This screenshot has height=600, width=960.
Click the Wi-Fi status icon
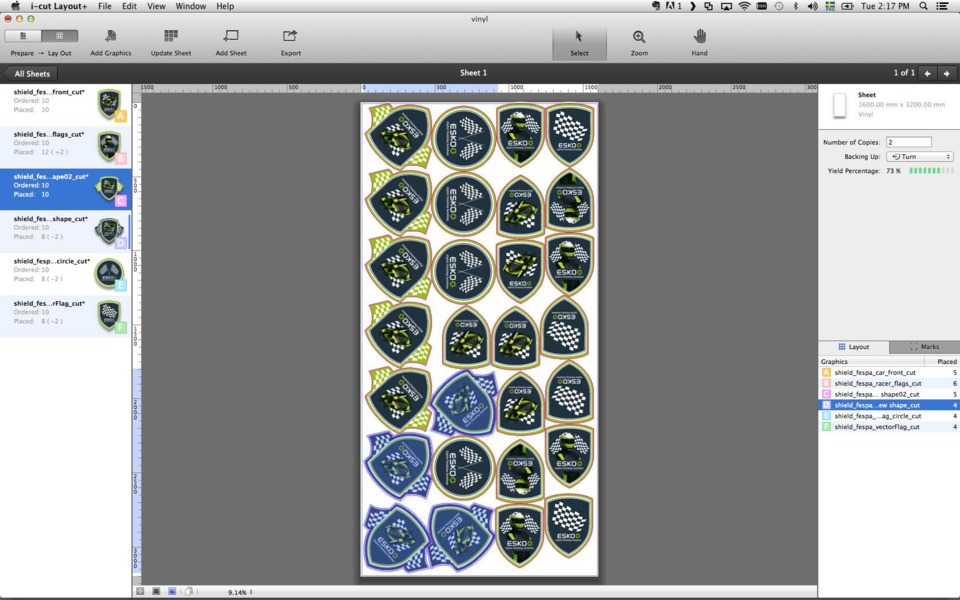[744, 6]
